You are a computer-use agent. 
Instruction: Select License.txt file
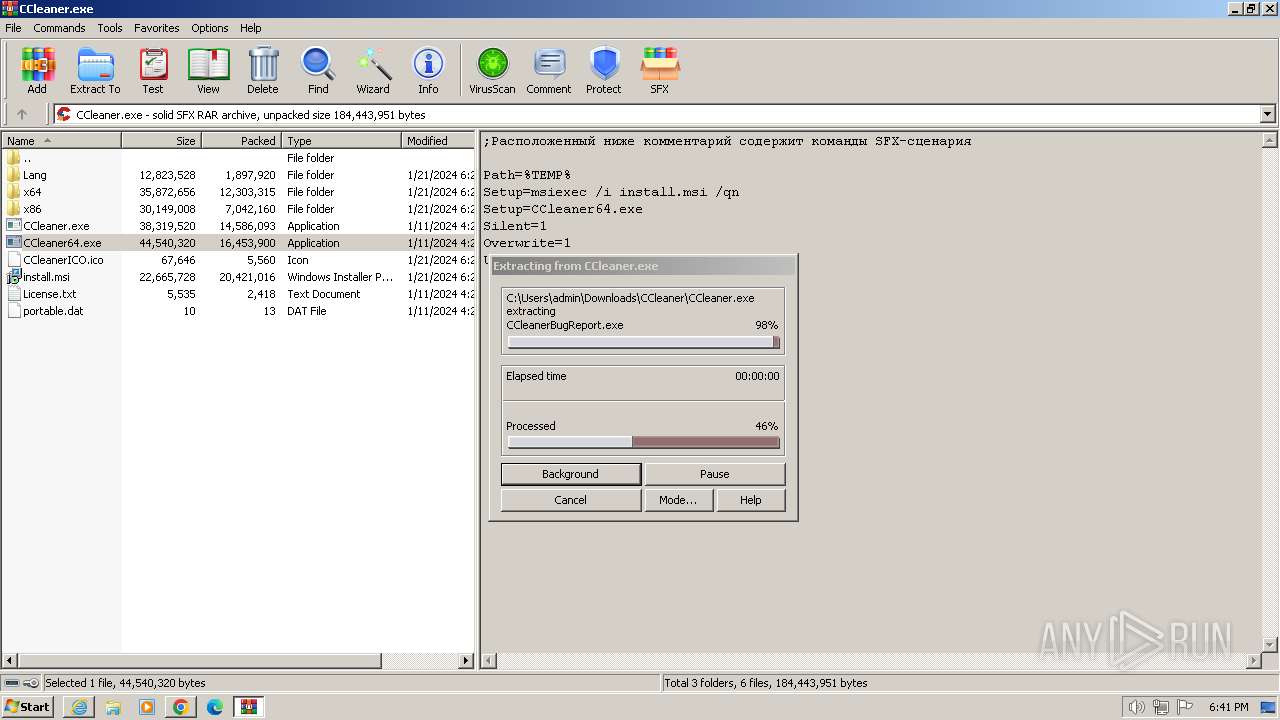click(49, 294)
